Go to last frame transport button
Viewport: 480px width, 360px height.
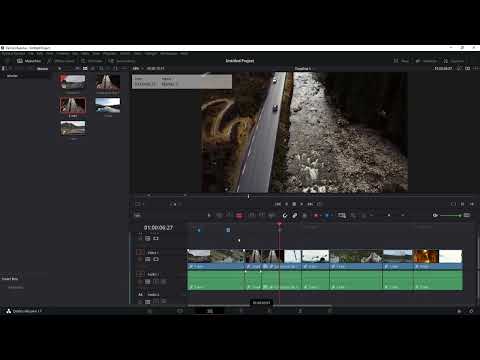(310, 204)
